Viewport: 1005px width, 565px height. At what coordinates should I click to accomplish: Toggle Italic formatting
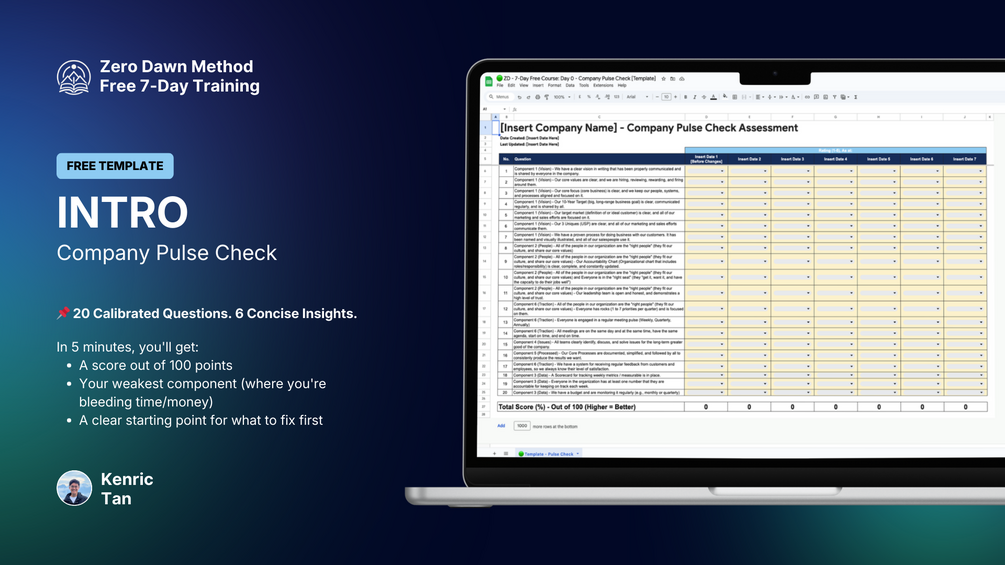[x=695, y=97]
